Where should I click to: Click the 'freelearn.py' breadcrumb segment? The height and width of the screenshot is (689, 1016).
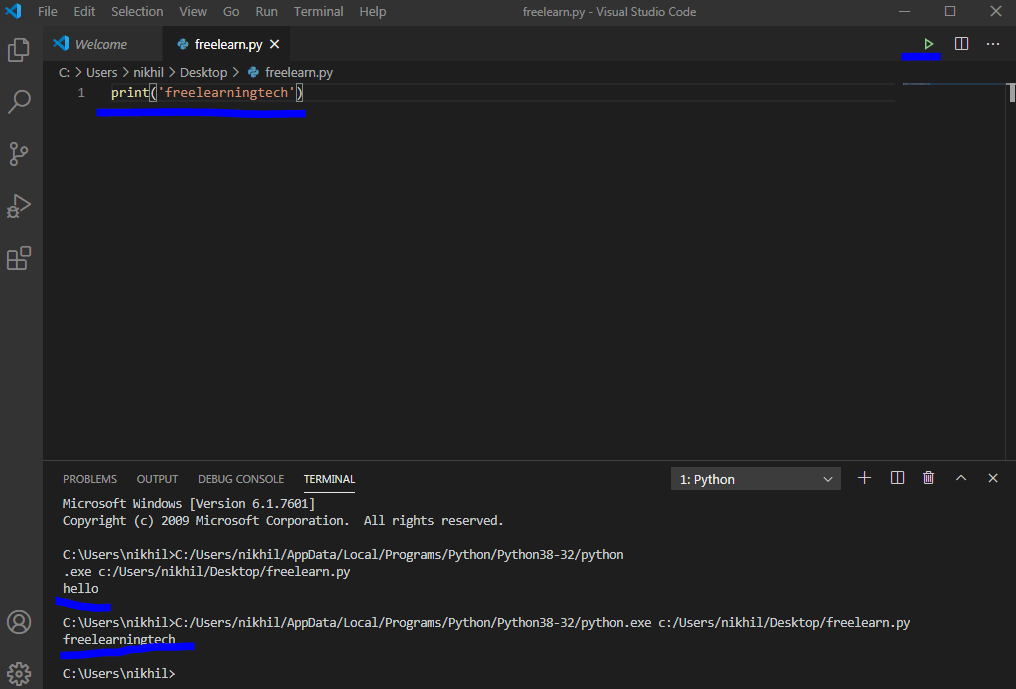(x=290, y=73)
